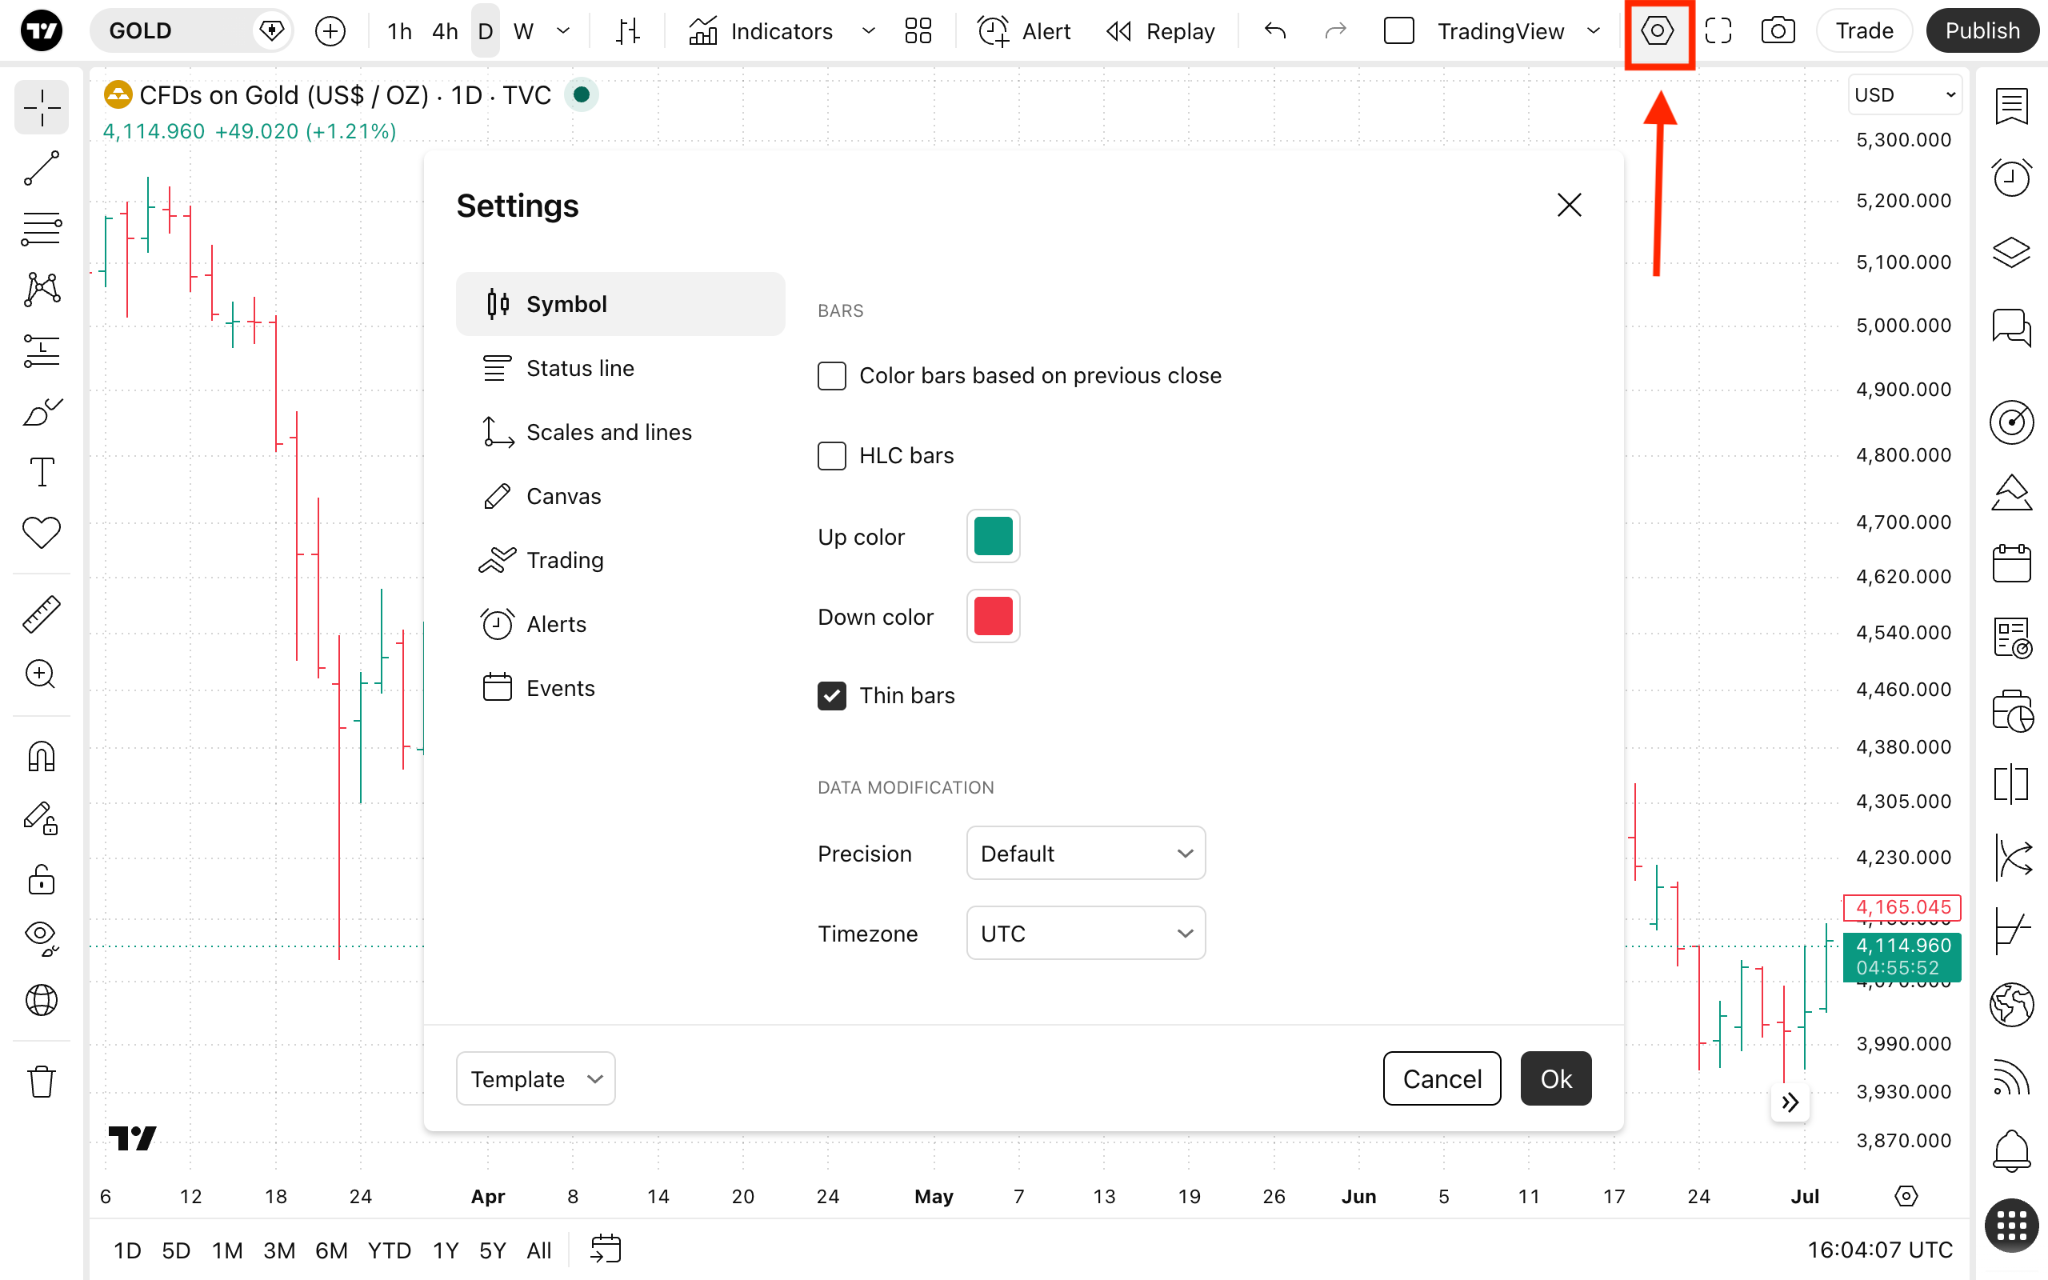The height and width of the screenshot is (1280, 2048).
Task: Enable the HLC bars checkbox
Action: (832, 456)
